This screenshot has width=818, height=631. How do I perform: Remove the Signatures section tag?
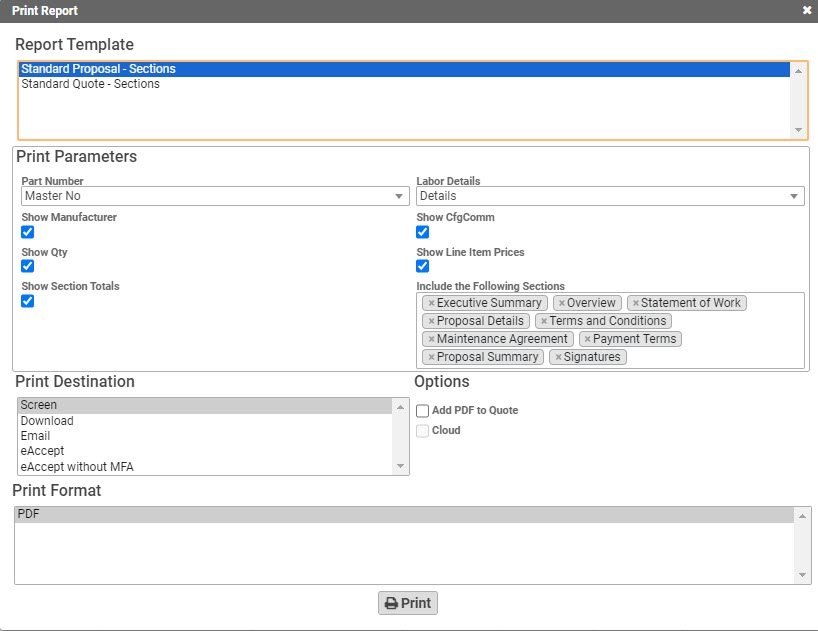558,357
